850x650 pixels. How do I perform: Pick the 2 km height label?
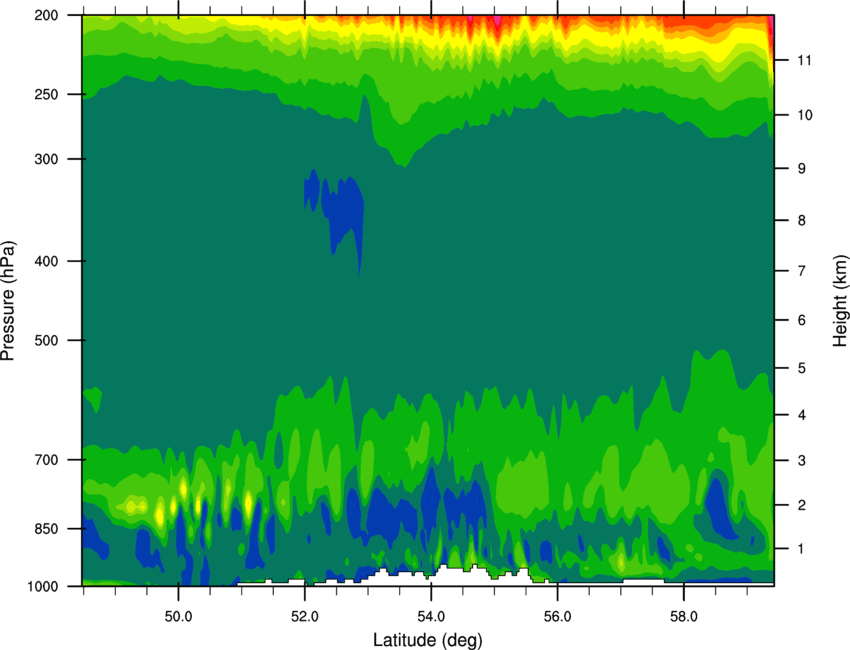tap(802, 505)
